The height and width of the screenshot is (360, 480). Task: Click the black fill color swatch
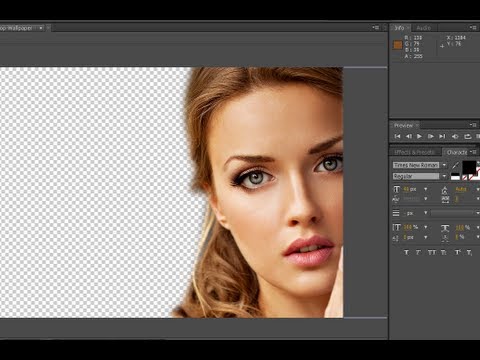click(469, 167)
